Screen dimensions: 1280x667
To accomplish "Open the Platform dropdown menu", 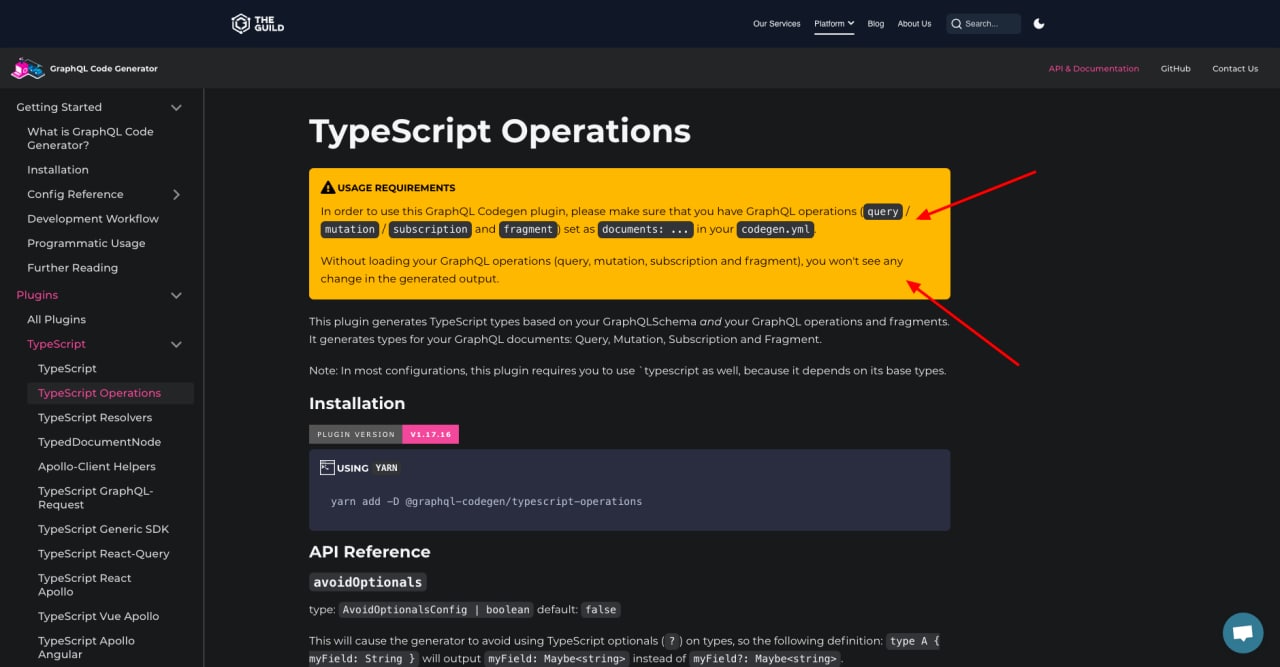I will tap(834, 23).
